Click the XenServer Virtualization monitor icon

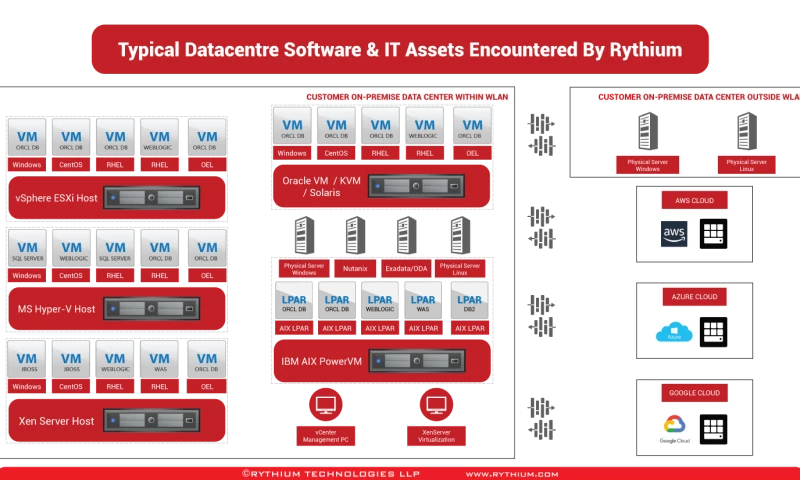click(x=436, y=405)
